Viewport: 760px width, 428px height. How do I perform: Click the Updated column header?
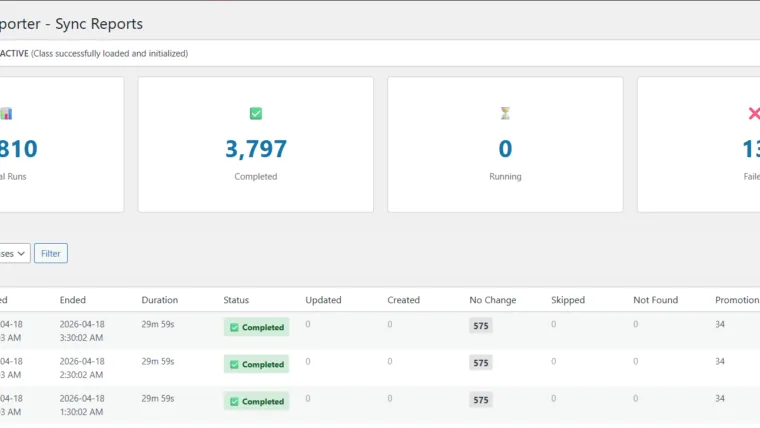click(x=323, y=300)
